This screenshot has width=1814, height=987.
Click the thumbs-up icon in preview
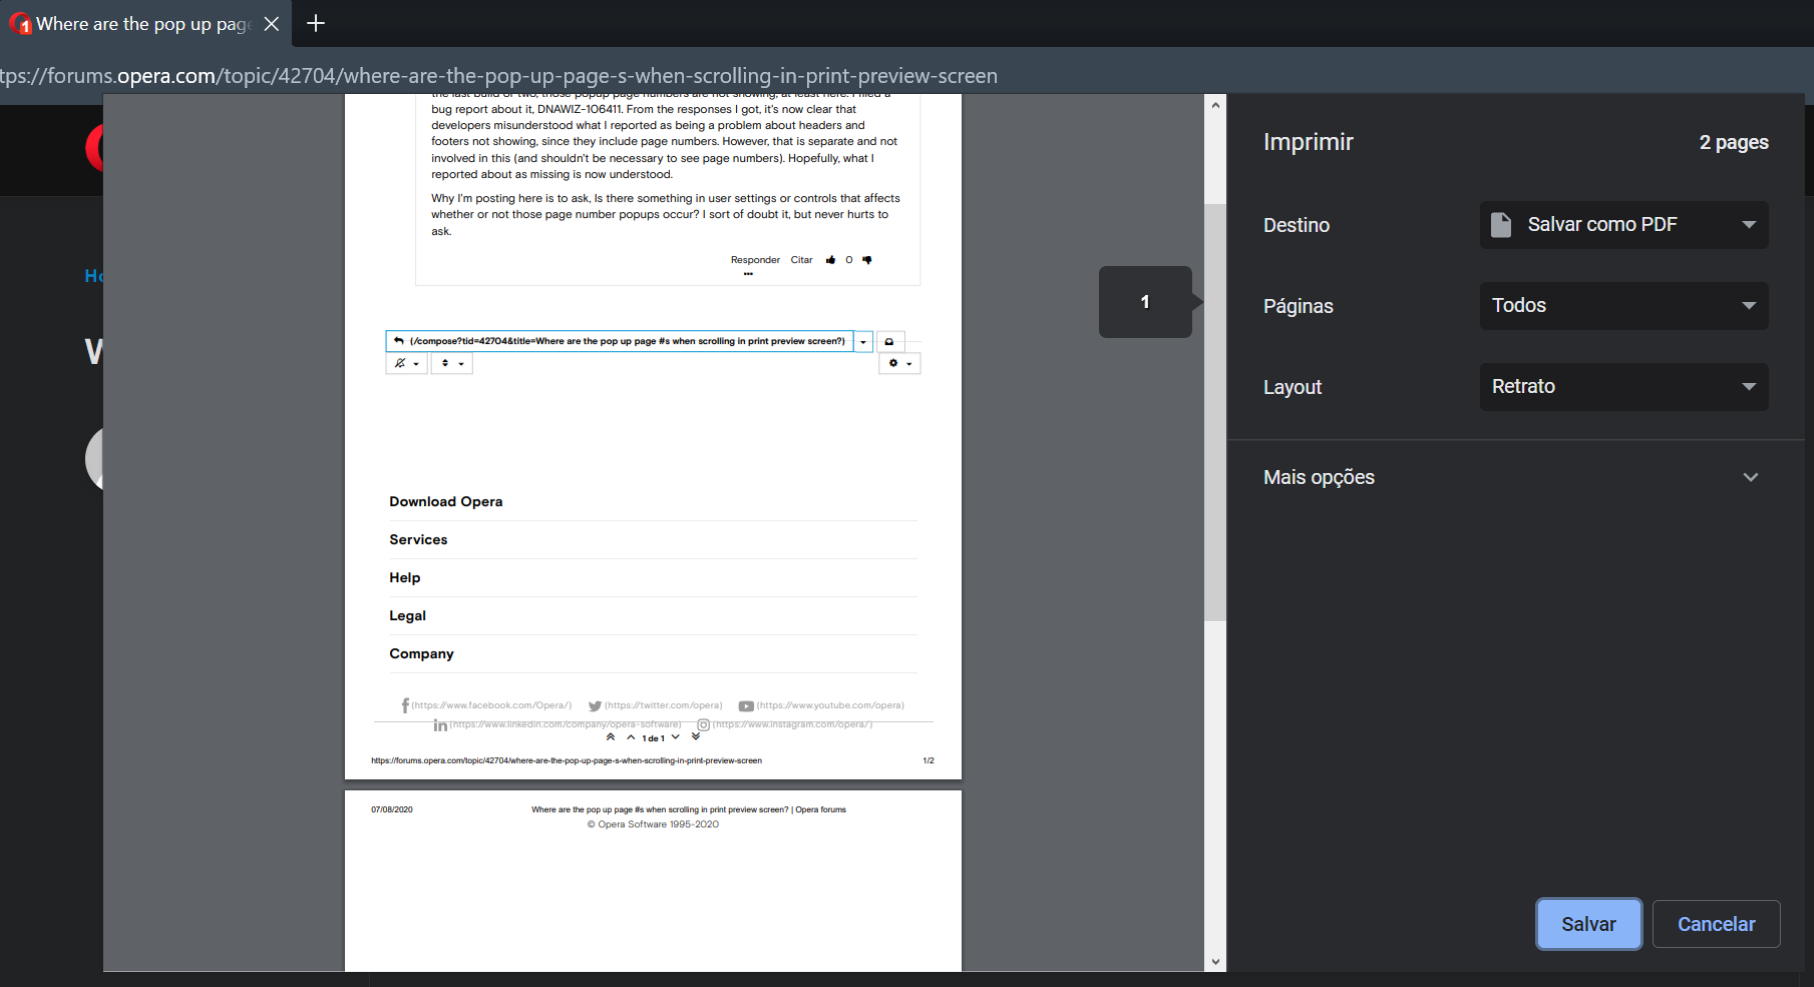pyautogui.click(x=830, y=260)
